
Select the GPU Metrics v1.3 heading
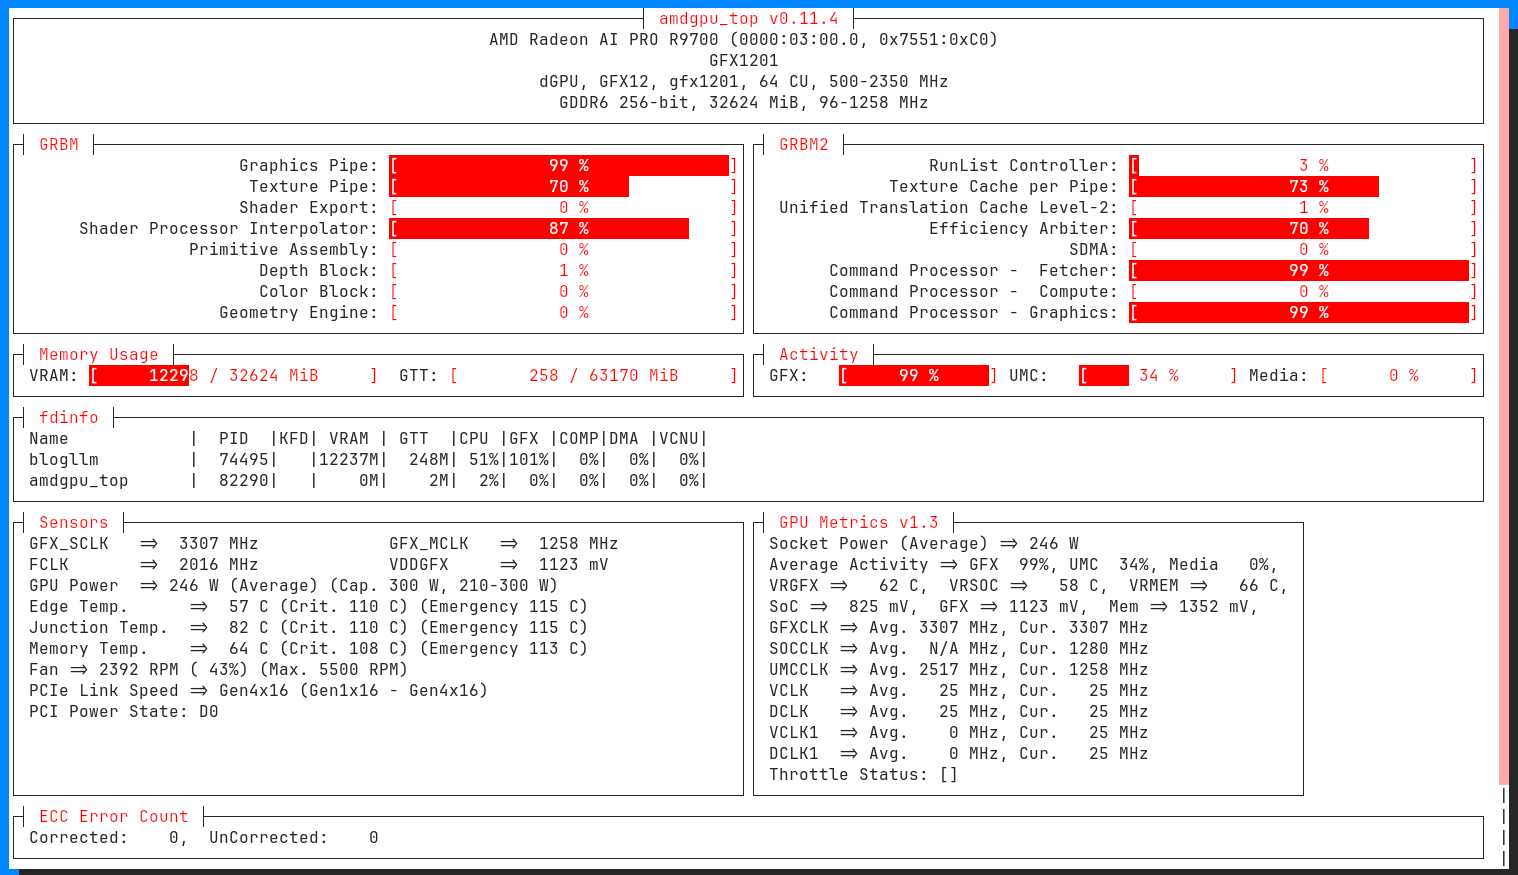858,522
